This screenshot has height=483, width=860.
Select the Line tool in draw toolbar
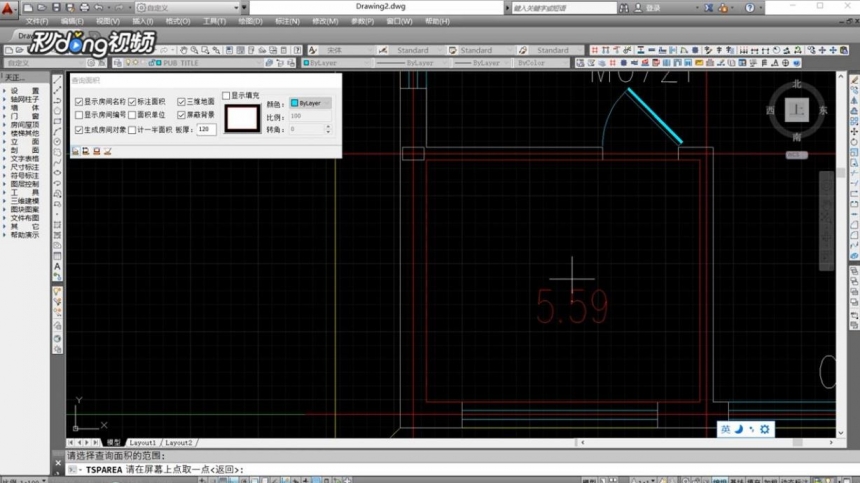(x=58, y=79)
